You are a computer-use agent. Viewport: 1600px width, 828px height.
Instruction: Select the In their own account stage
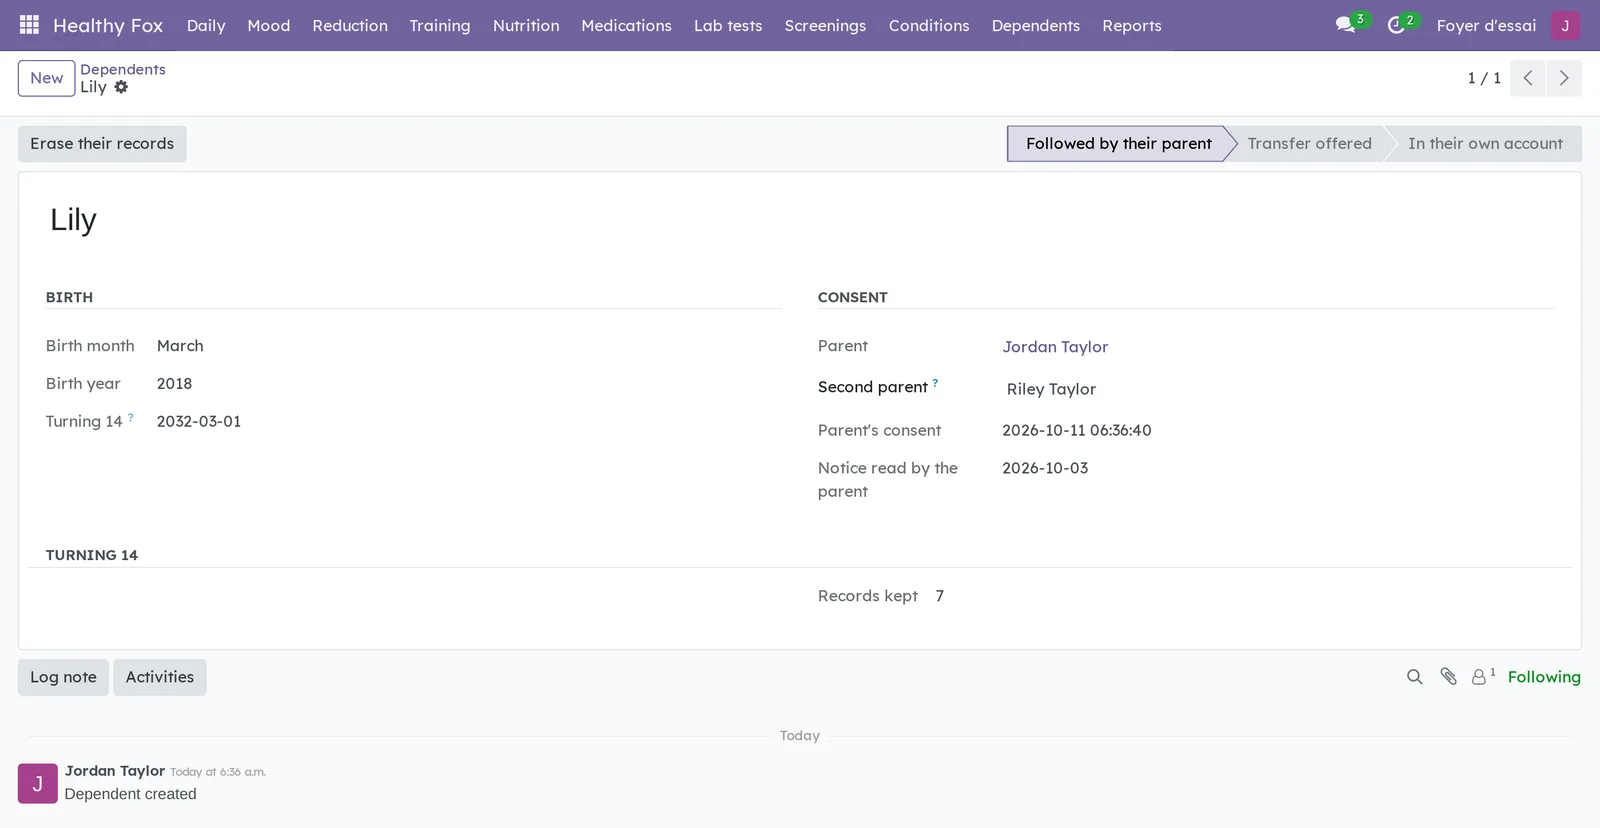1485,143
